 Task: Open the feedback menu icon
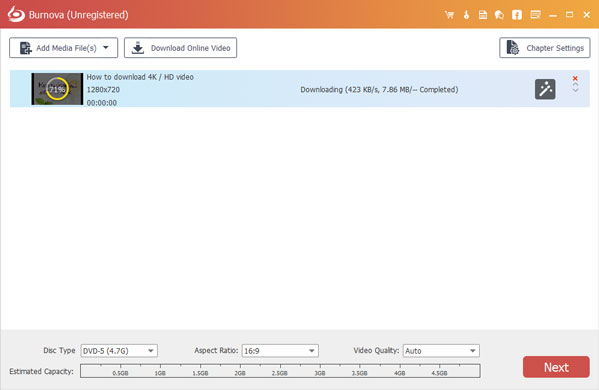(x=536, y=15)
